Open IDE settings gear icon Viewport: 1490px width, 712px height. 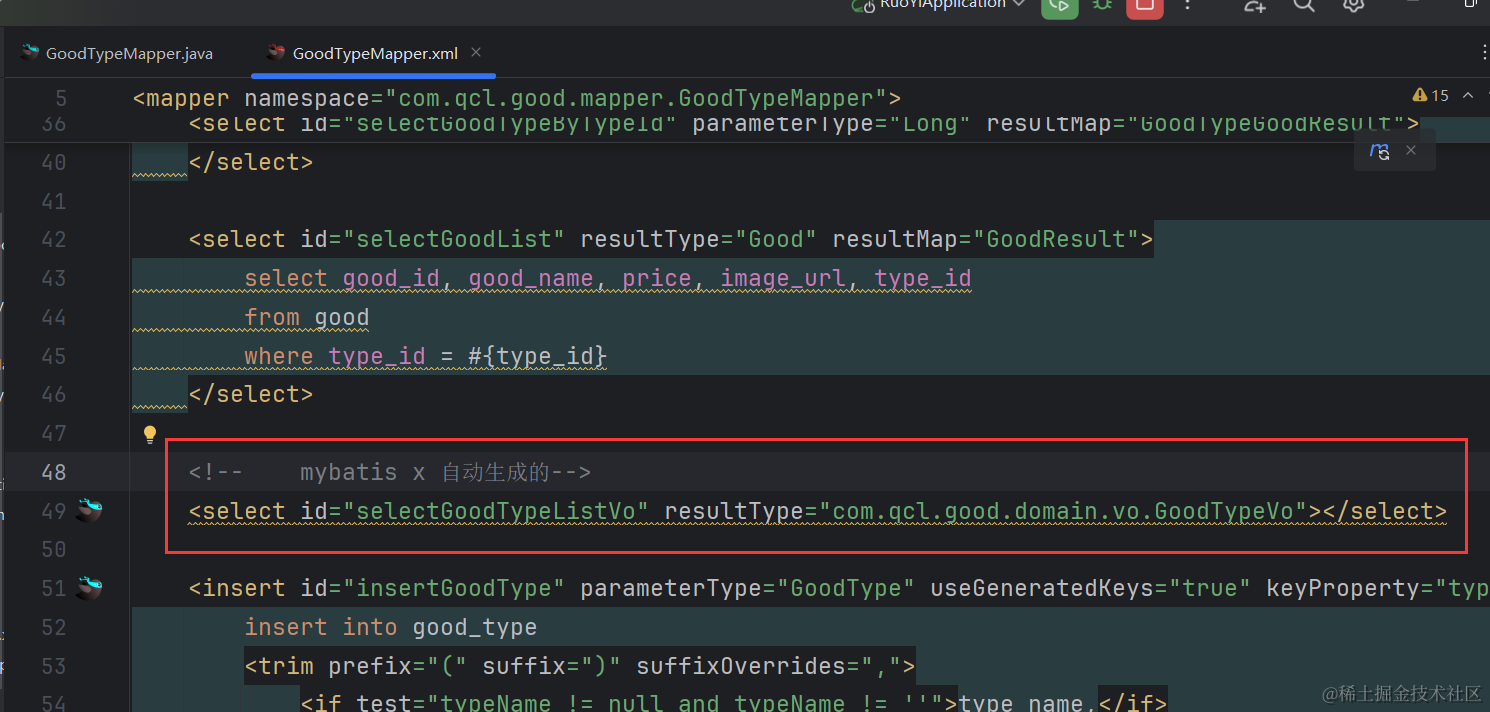coord(1353,6)
